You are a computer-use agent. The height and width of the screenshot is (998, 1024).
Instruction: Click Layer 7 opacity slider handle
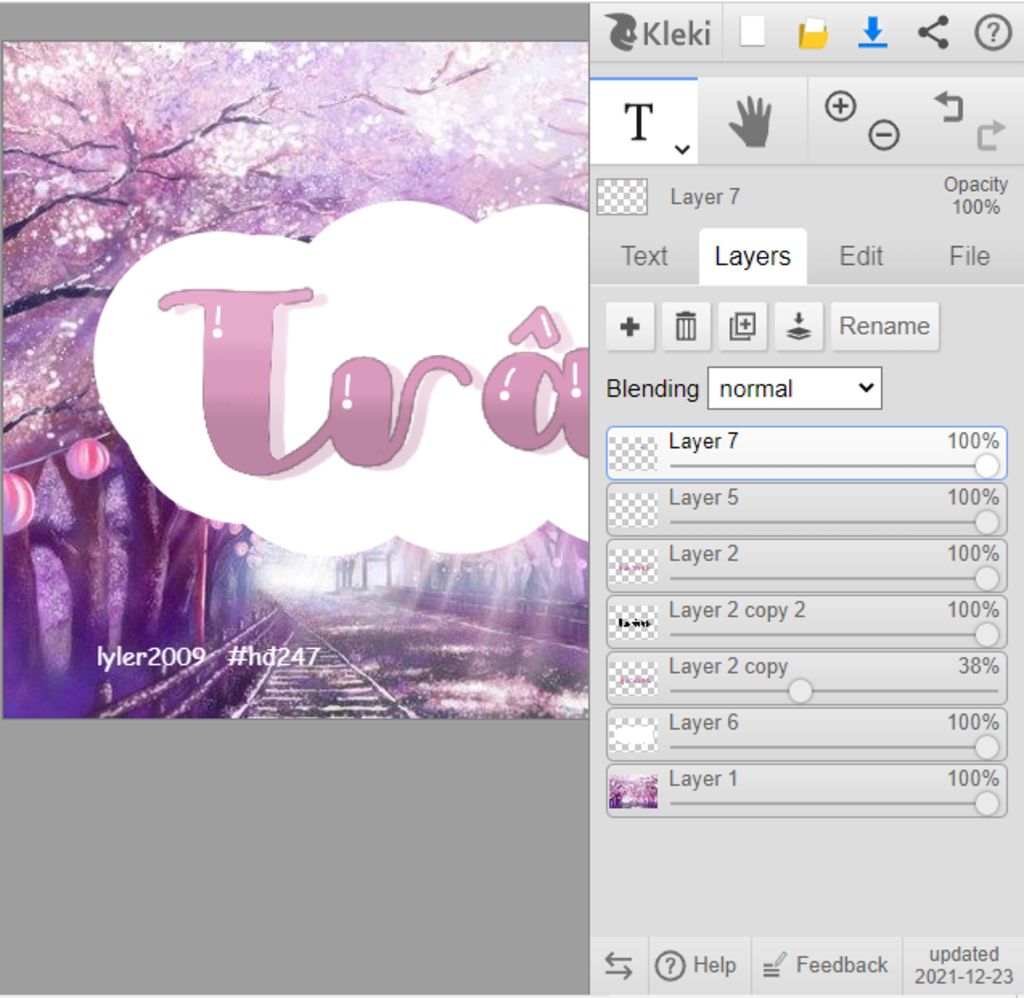(986, 466)
